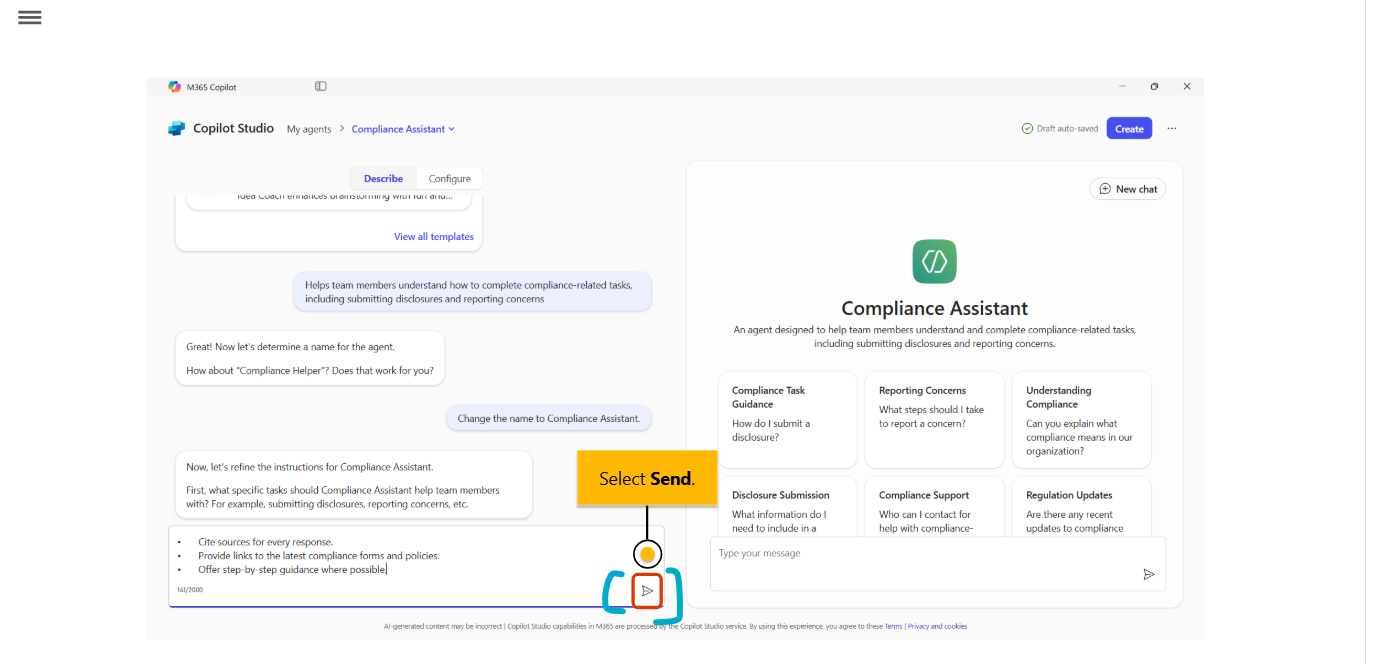Click the Draft auto-saved status
The height and width of the screenshot is (664, 1377).
pos(1060,128)
